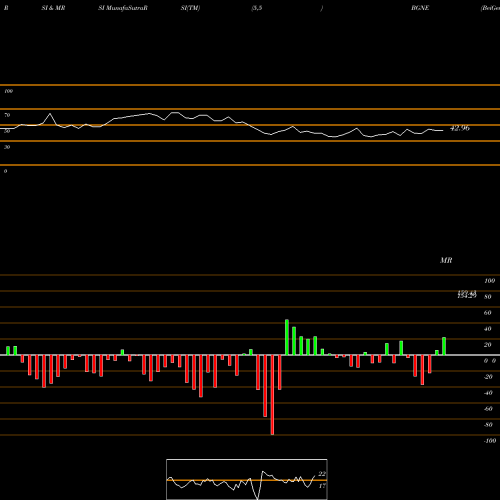Click the last green bar in MR histogram
The image size is (500, 500).
444,346
